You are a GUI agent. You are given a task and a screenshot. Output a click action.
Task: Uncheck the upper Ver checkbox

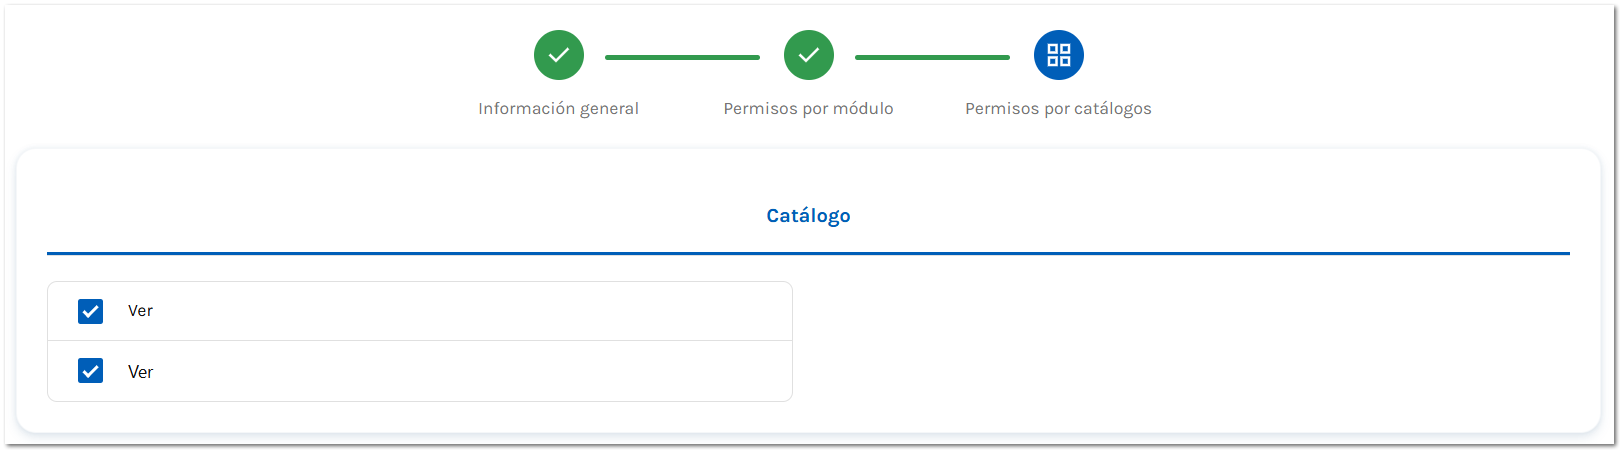click(90, 311)
